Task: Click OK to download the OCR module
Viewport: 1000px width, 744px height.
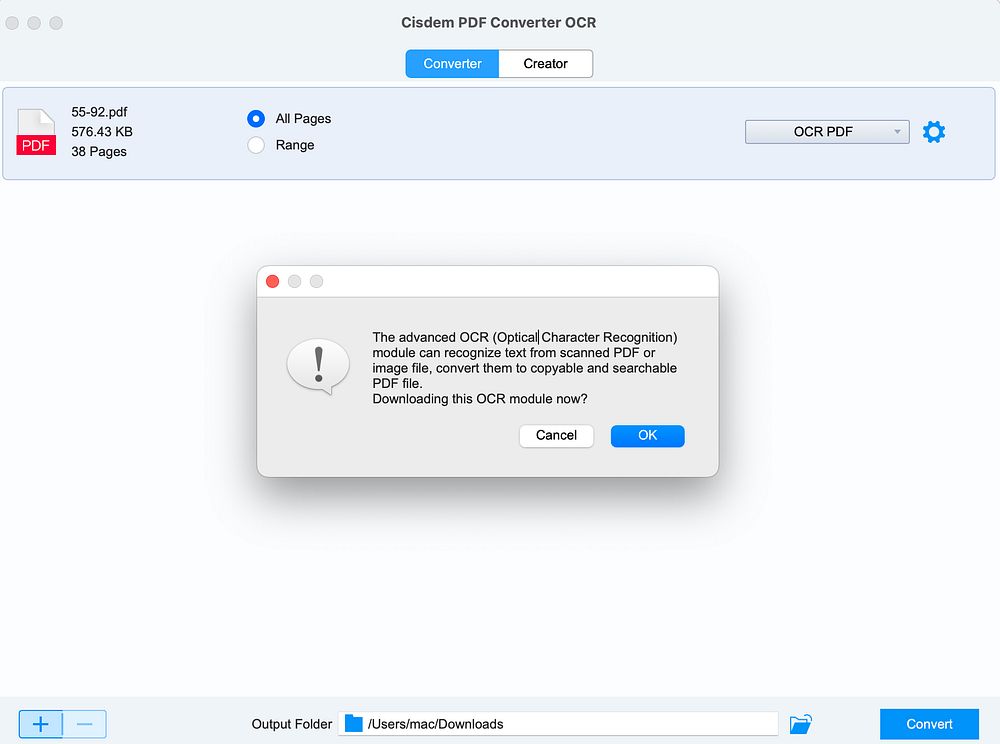Action: [x=647, y=435]
